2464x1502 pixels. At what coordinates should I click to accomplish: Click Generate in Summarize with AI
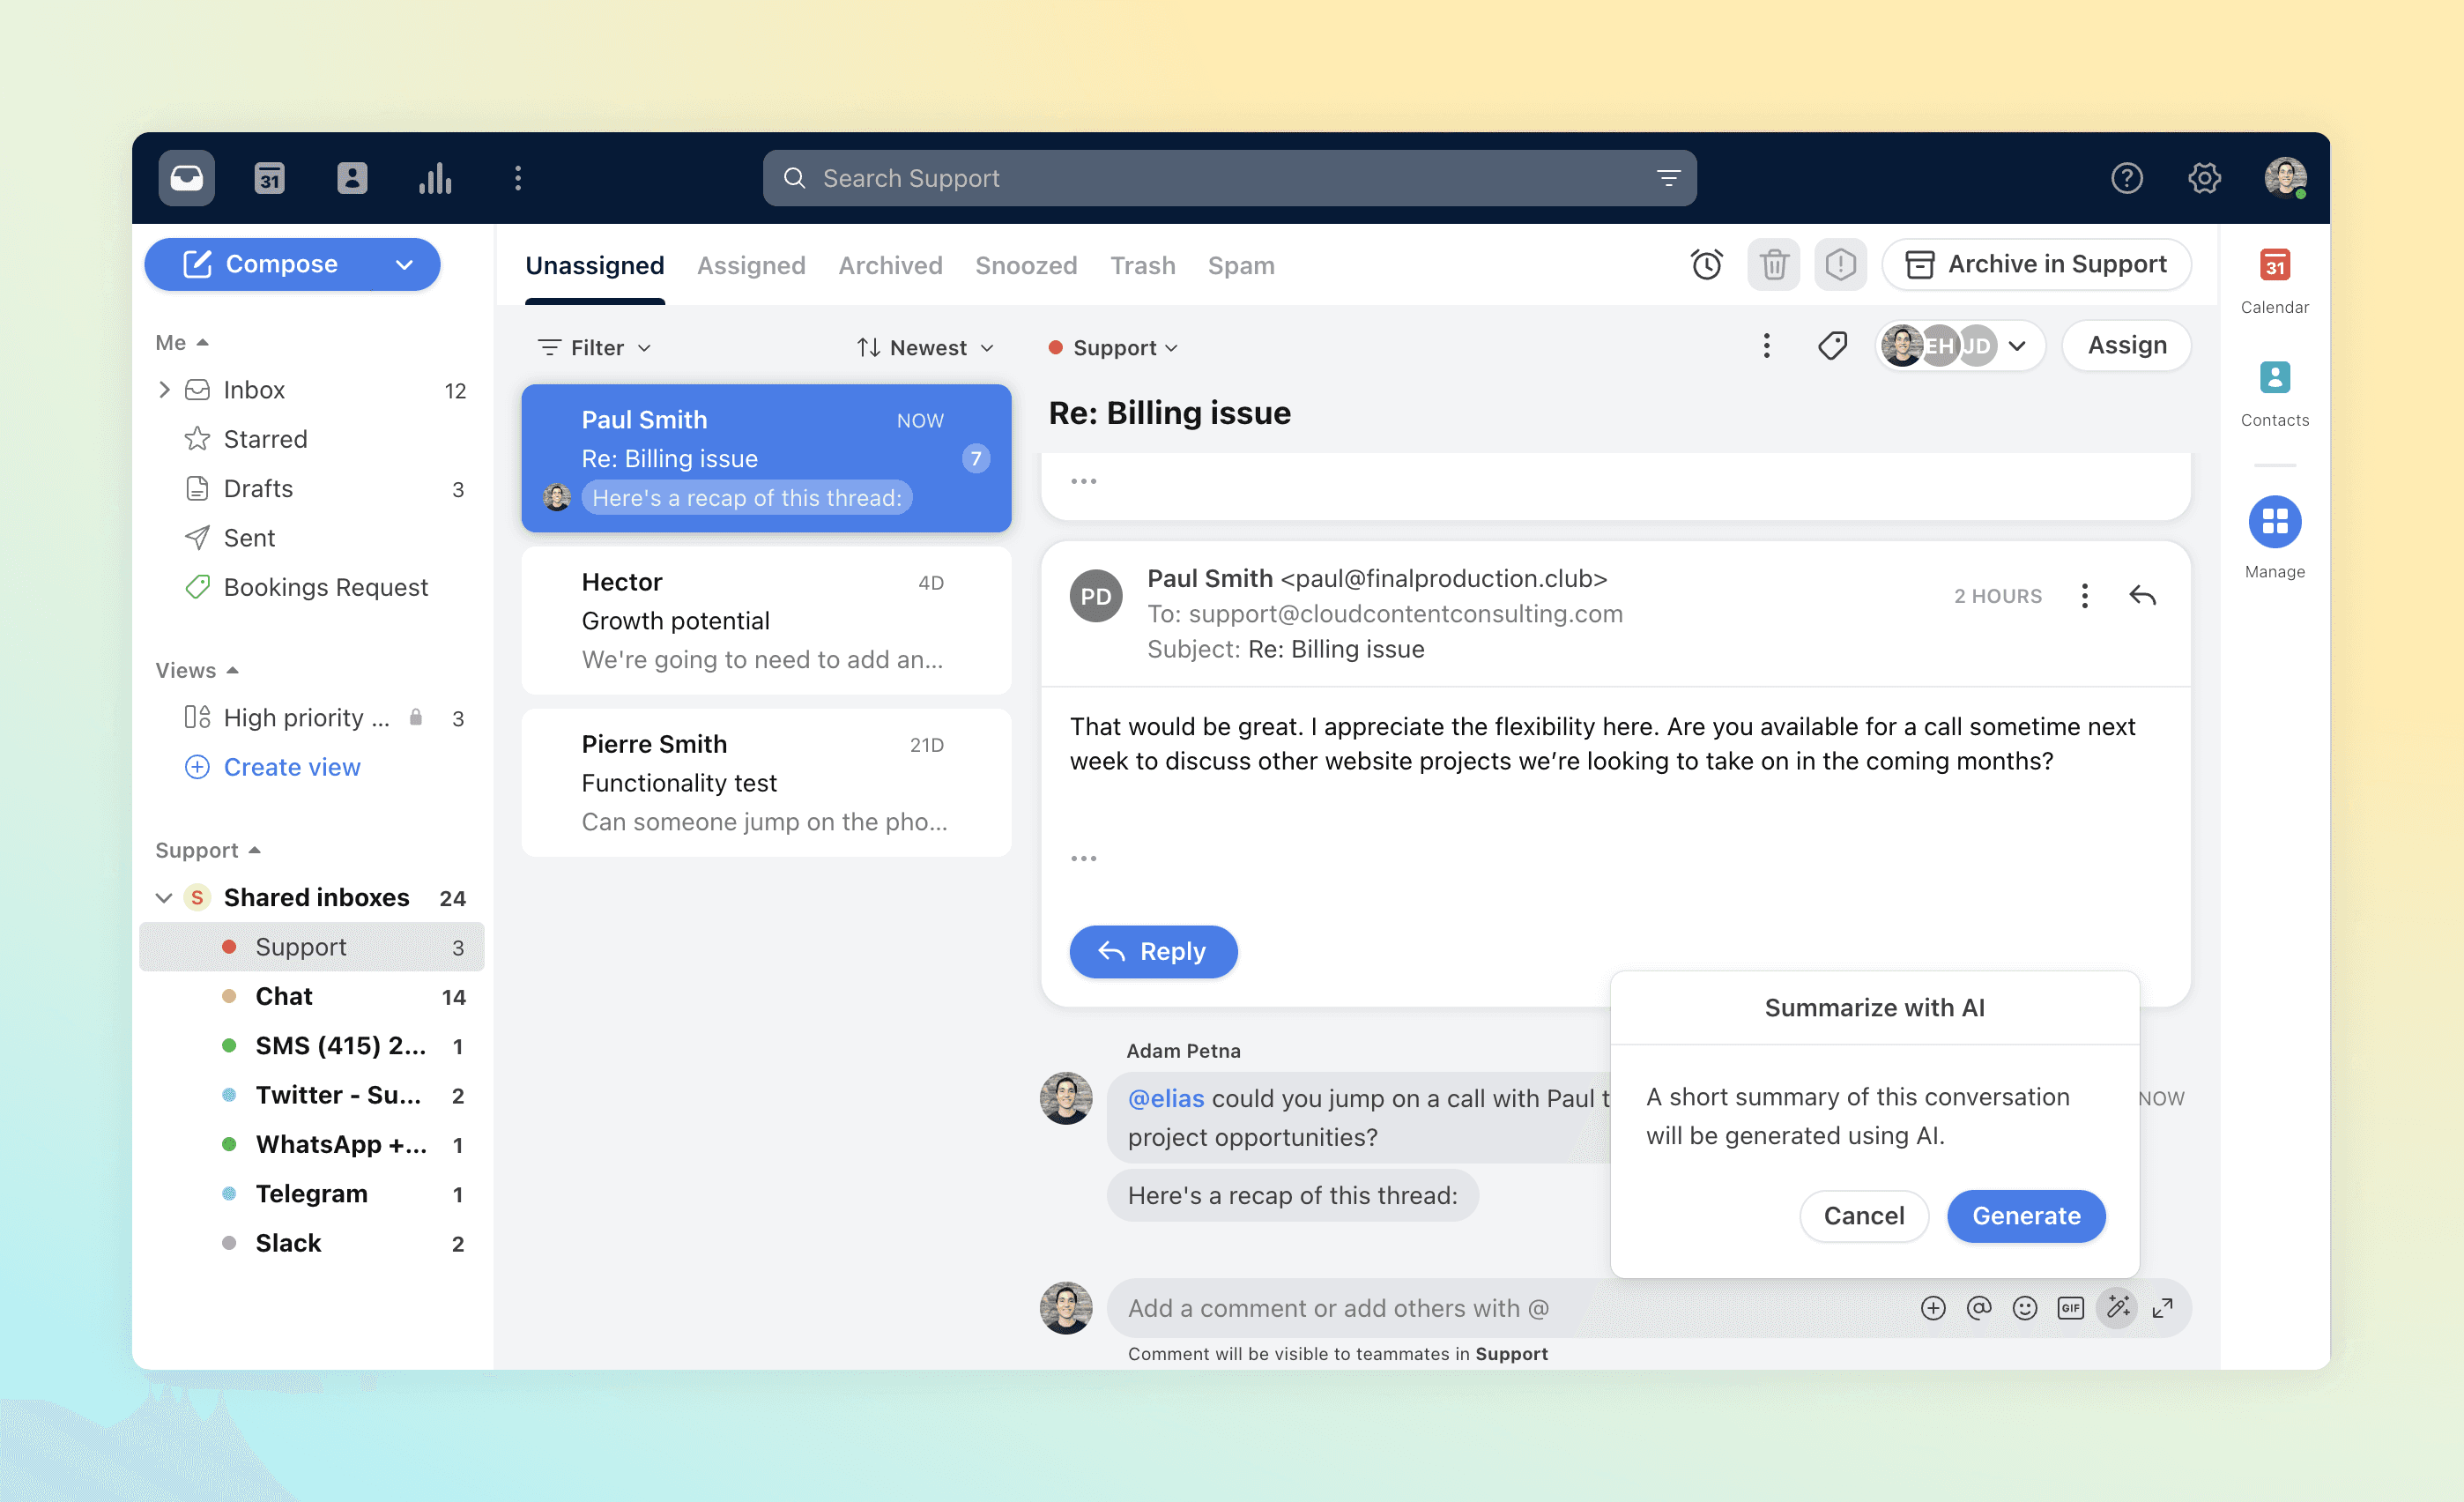(2026, 1216)
